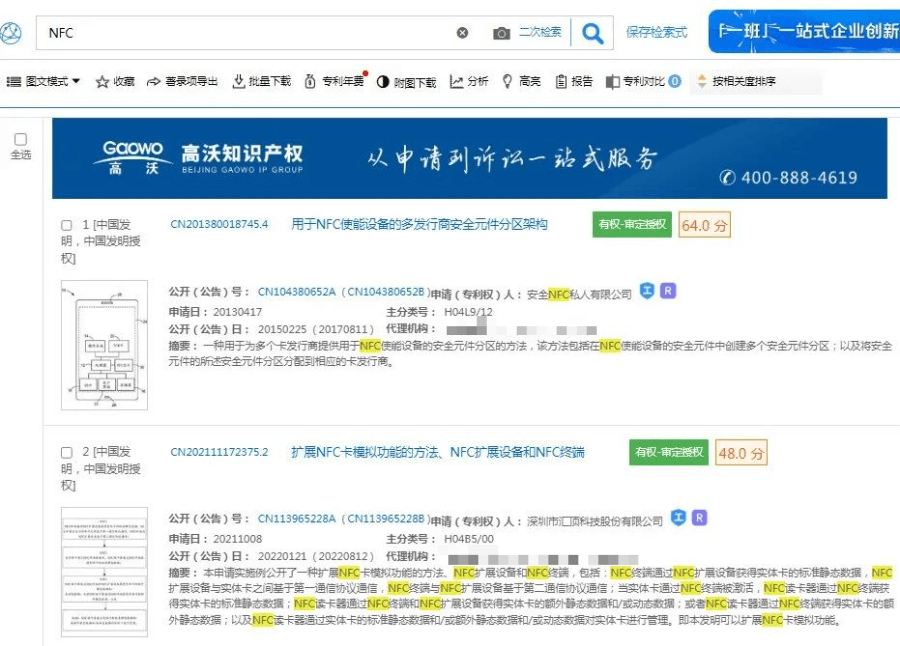Viewport: 900px width, 646px height.
Task: Click the first patent's drawing thumbnail
Action: coord(104,345)
